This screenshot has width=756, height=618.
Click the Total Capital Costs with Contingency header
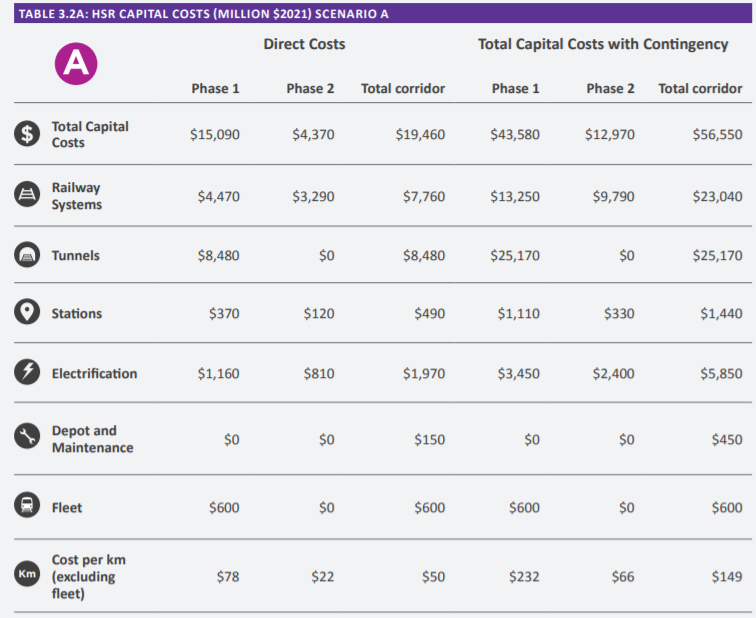[603, 45]
